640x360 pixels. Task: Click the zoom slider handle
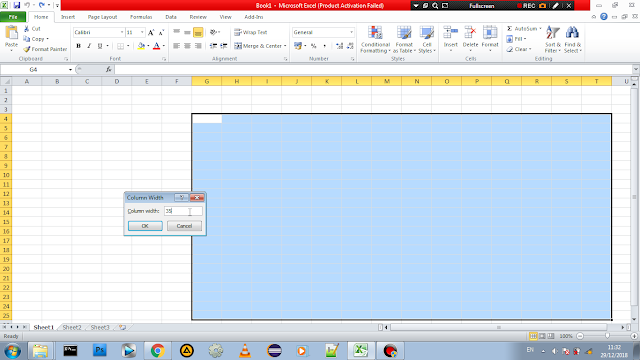607,336
